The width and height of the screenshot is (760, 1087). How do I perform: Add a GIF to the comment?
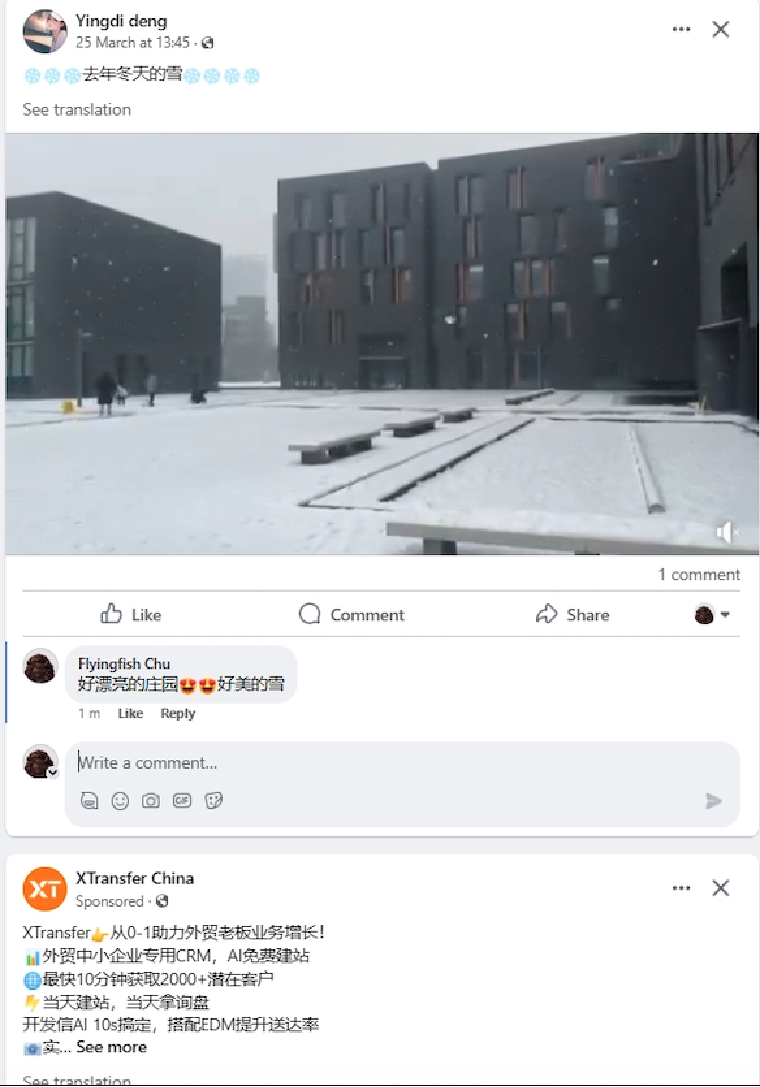[x=182, y=801]
